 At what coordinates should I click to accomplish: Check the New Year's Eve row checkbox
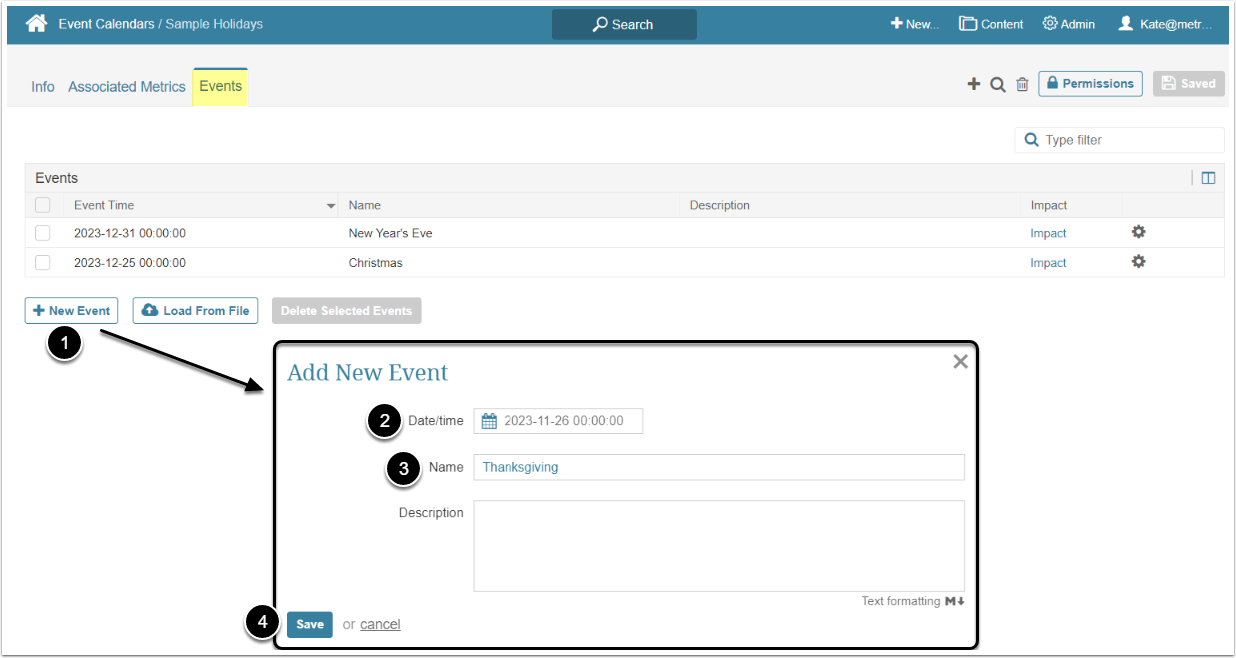[43, 233]
